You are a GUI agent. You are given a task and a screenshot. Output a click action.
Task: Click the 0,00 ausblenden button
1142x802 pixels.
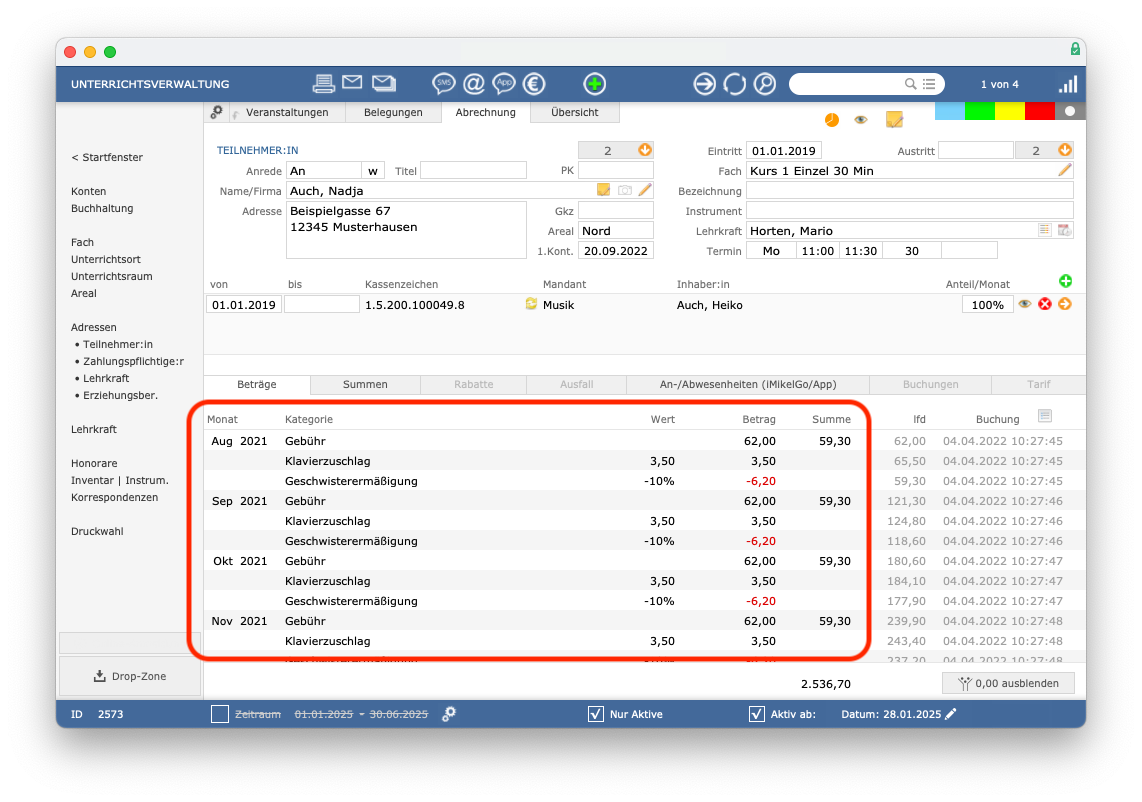[x=1008, y=683]
